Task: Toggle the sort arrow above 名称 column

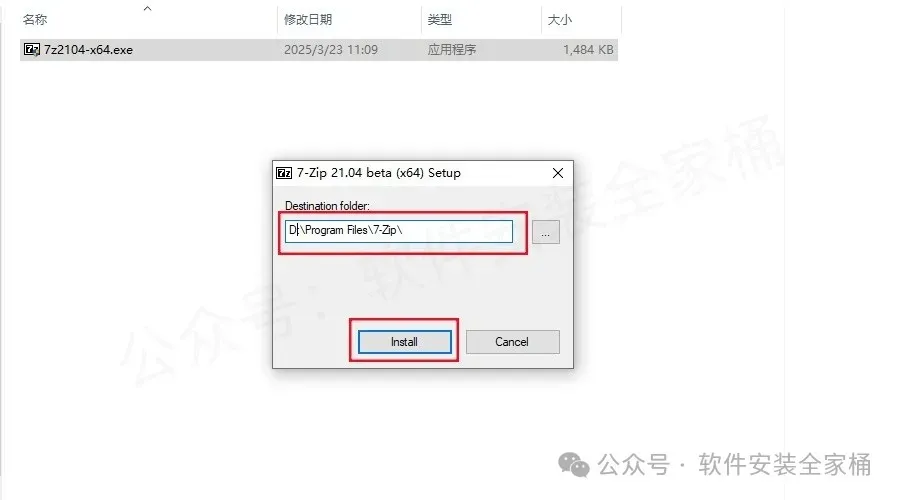Action: [x=148, y=9]
